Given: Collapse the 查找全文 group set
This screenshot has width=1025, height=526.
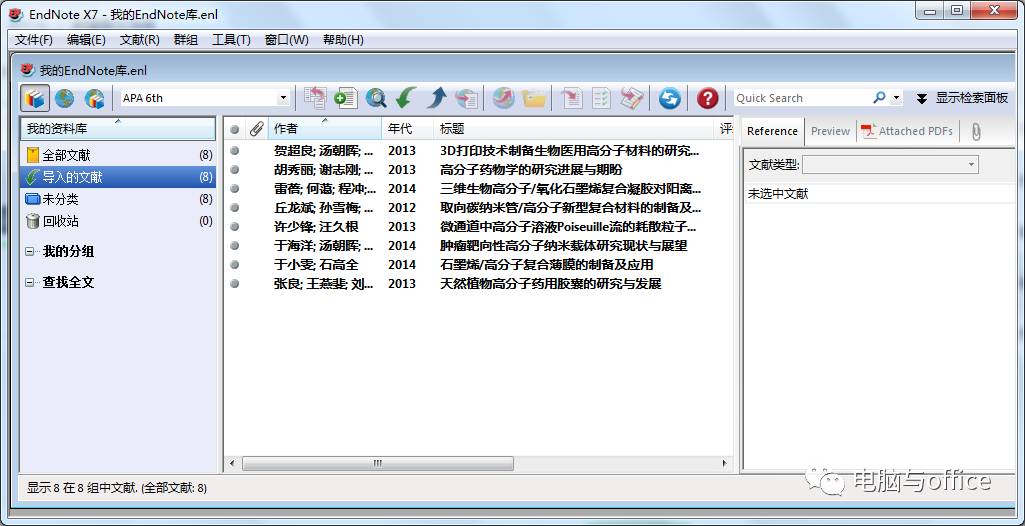Looking at the screenshot, I should [29, 282].
